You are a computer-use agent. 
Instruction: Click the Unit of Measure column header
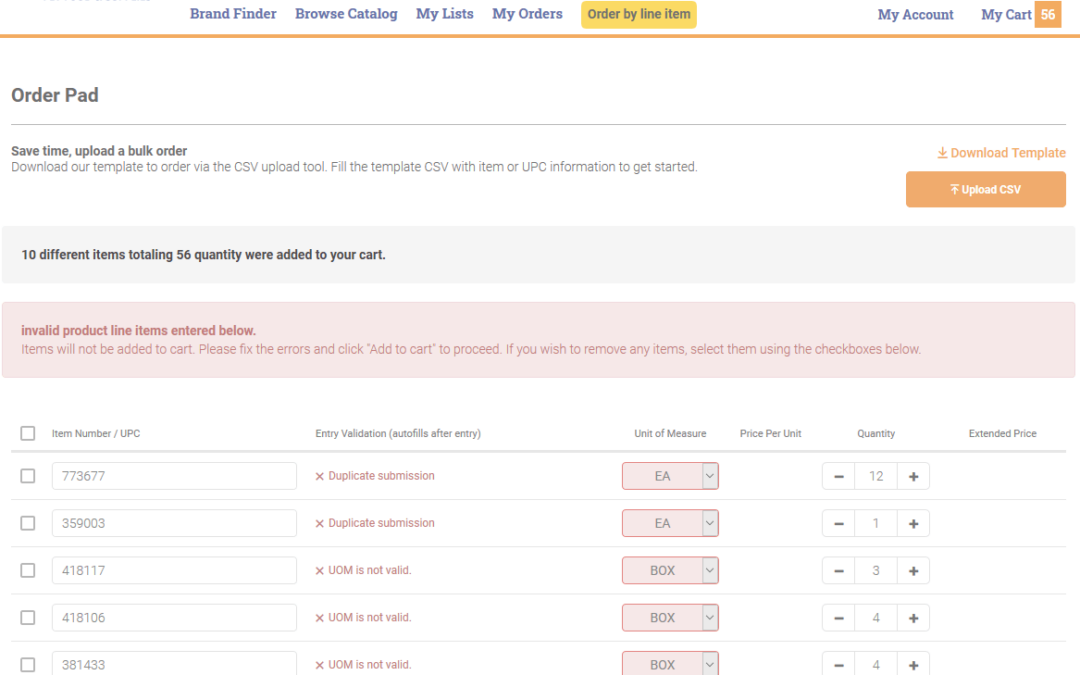coord(670,433)
